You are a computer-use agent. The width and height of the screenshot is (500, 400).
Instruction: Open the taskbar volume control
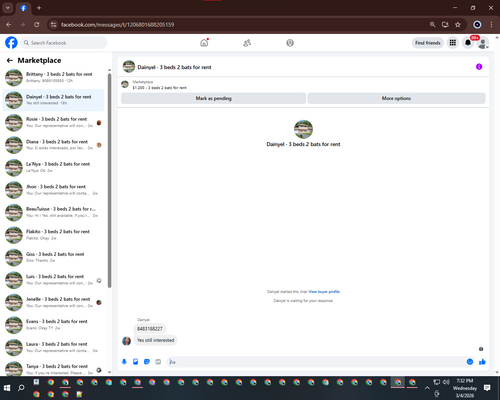click(x=446, y=382)
